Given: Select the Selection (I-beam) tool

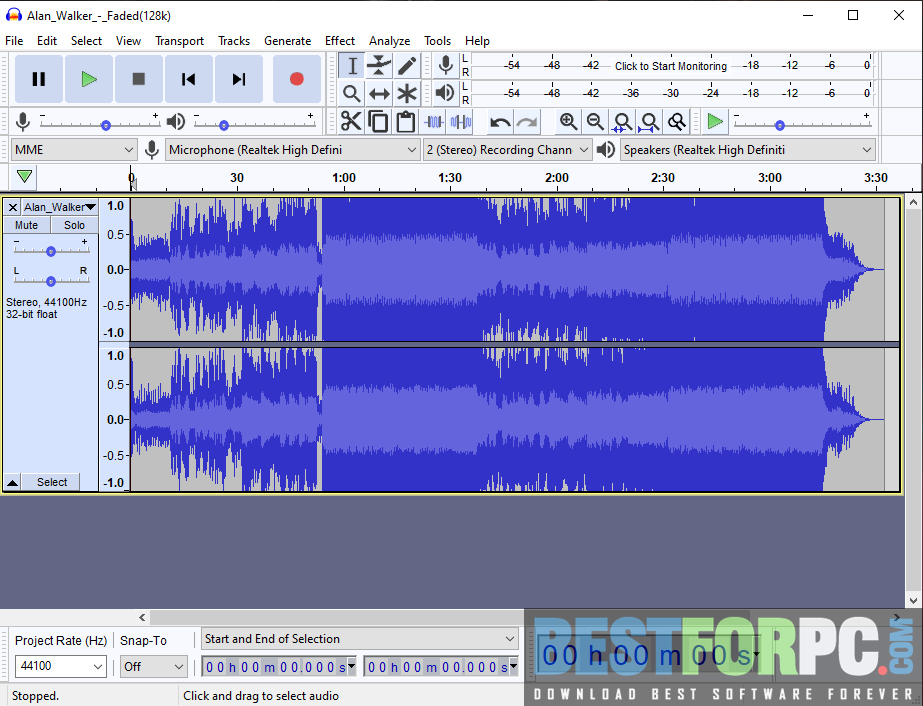Looking at the screenshot, I should [352, 65].
